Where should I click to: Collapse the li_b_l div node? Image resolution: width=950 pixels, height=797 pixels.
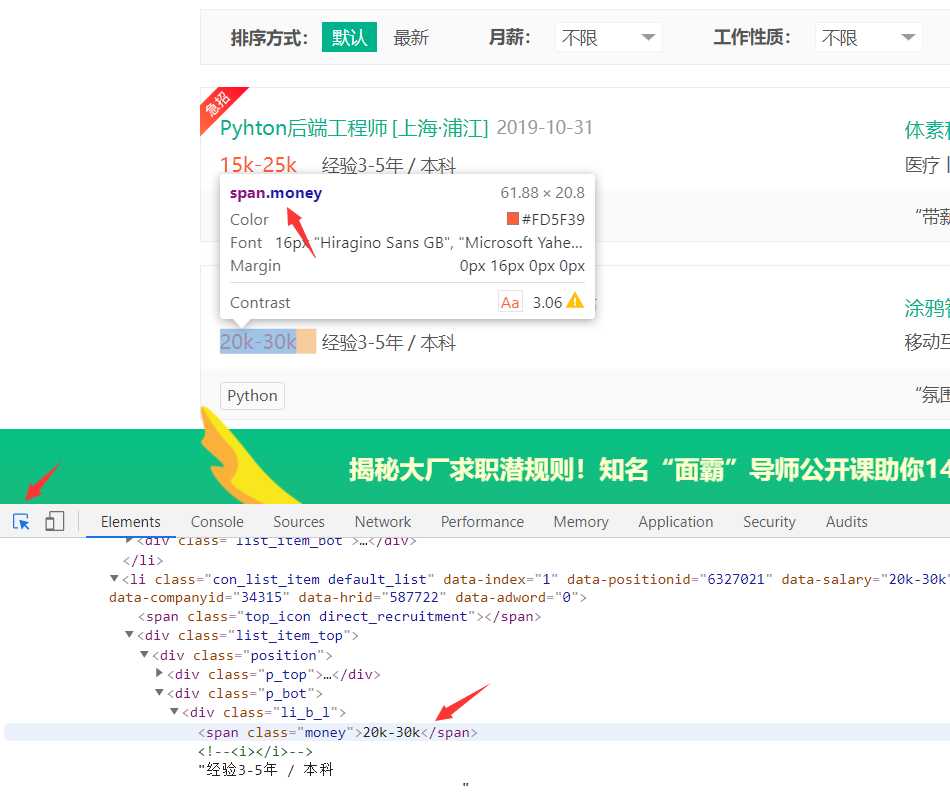pyautogui.click(x=174, y=712)
